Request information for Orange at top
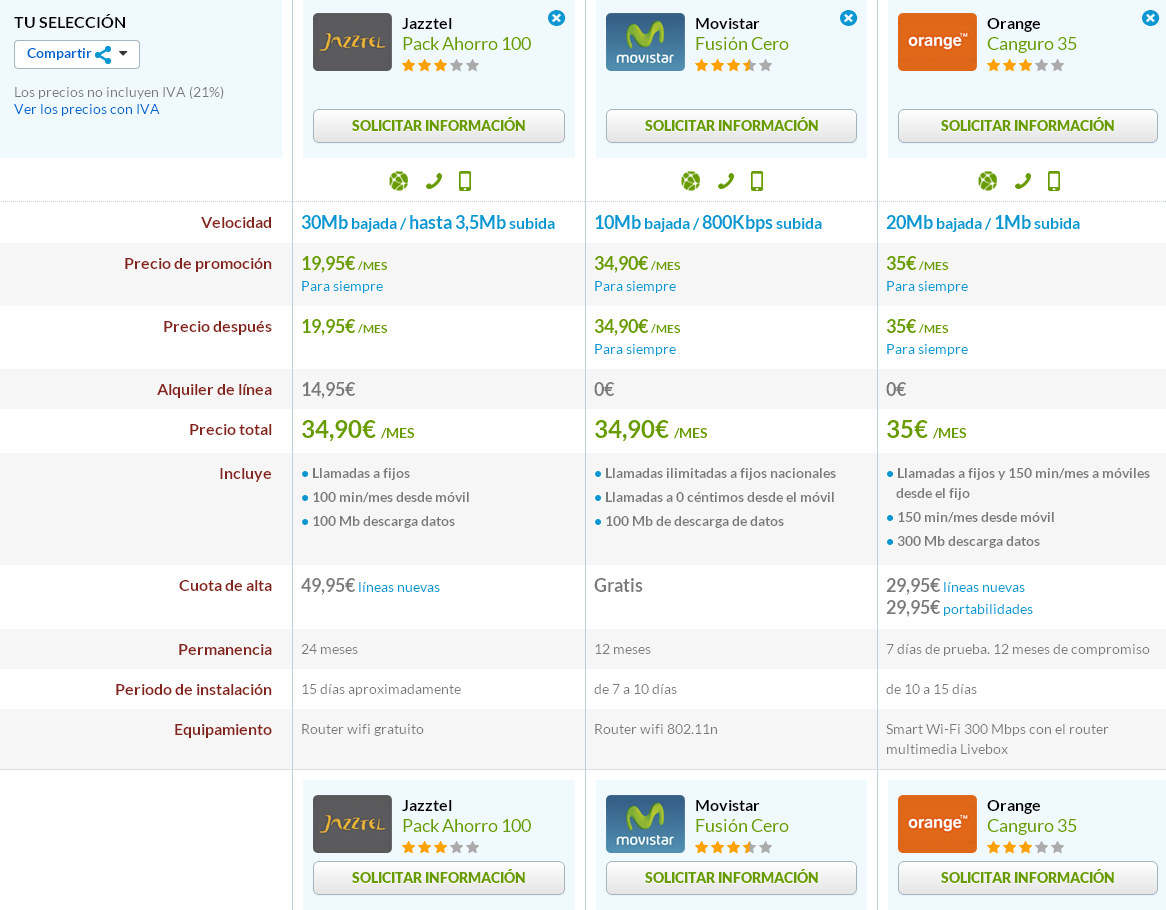The image size is (1166, 910). point(1028,126)
